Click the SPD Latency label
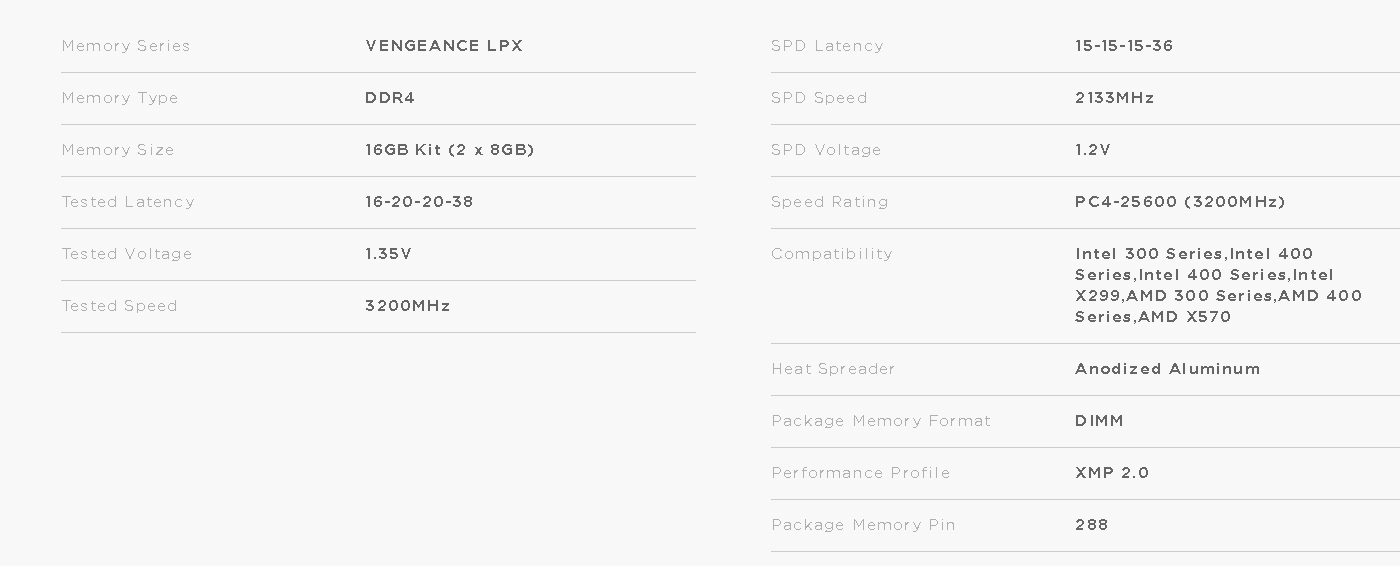The width and height of the screenshot is (1400, 566). point(827,46)
